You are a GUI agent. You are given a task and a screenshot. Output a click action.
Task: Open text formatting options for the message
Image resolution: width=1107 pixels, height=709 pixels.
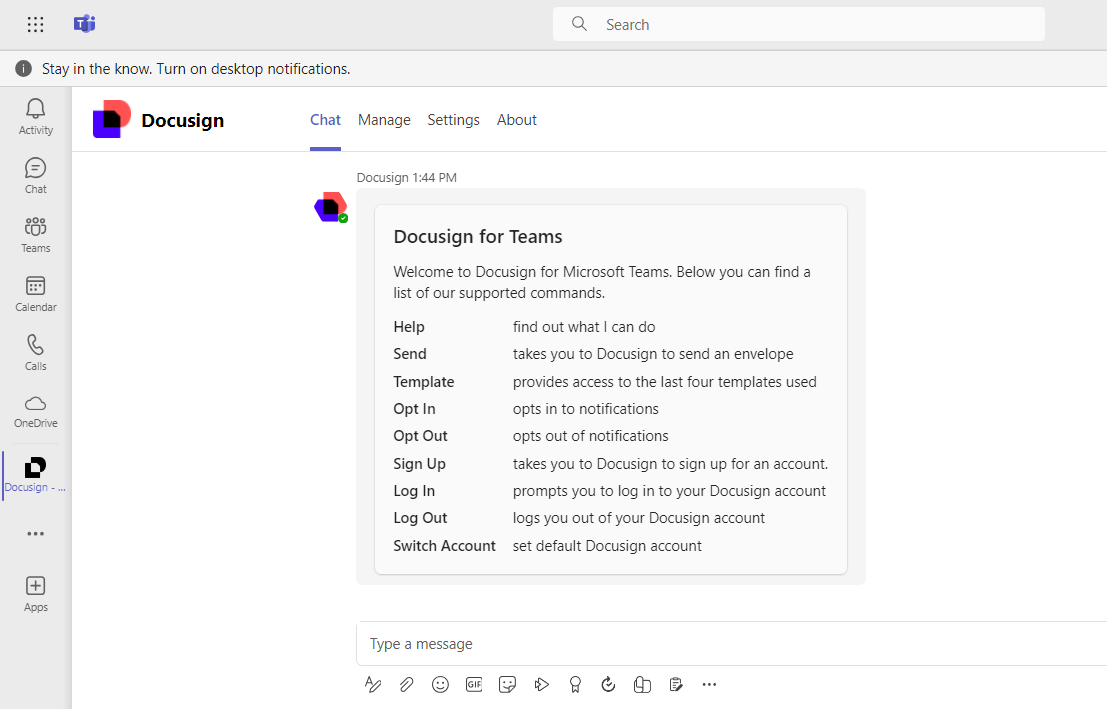(373, 684)
